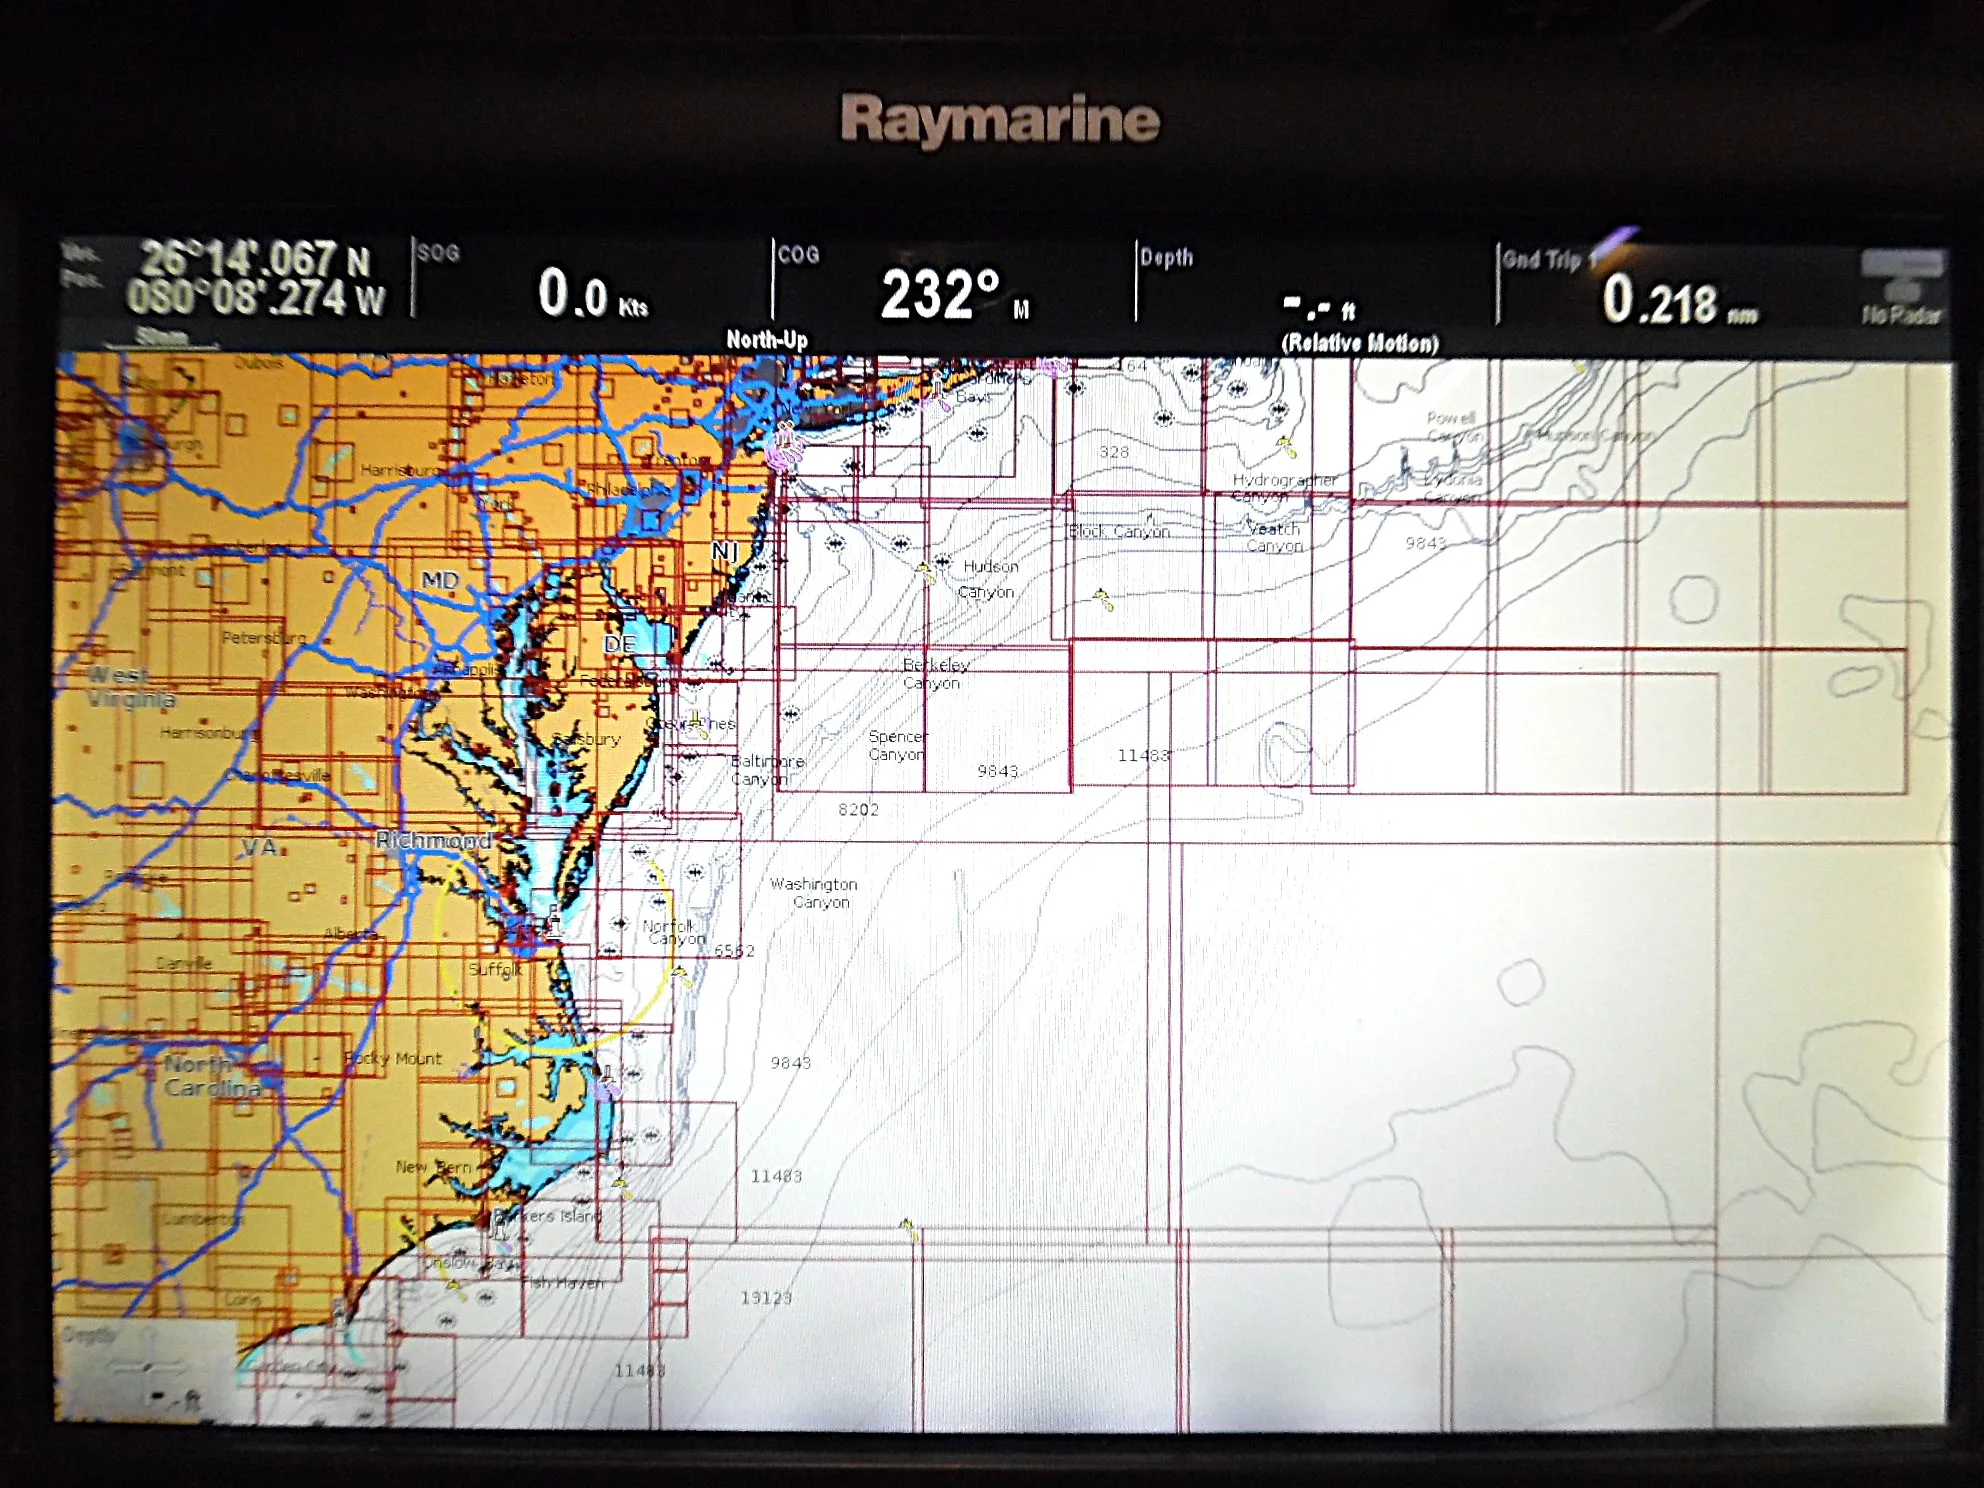
Task: Open the Depth overlay box on chart
Action: (147, 1370)
